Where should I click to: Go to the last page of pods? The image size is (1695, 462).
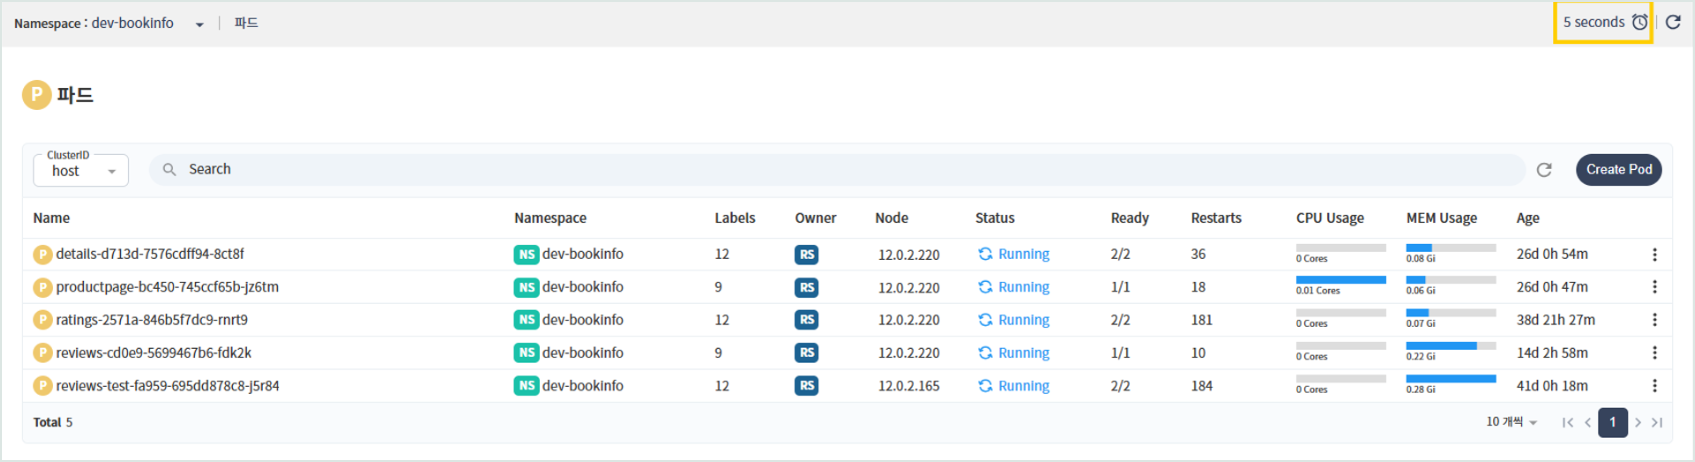click(1657, 423)
